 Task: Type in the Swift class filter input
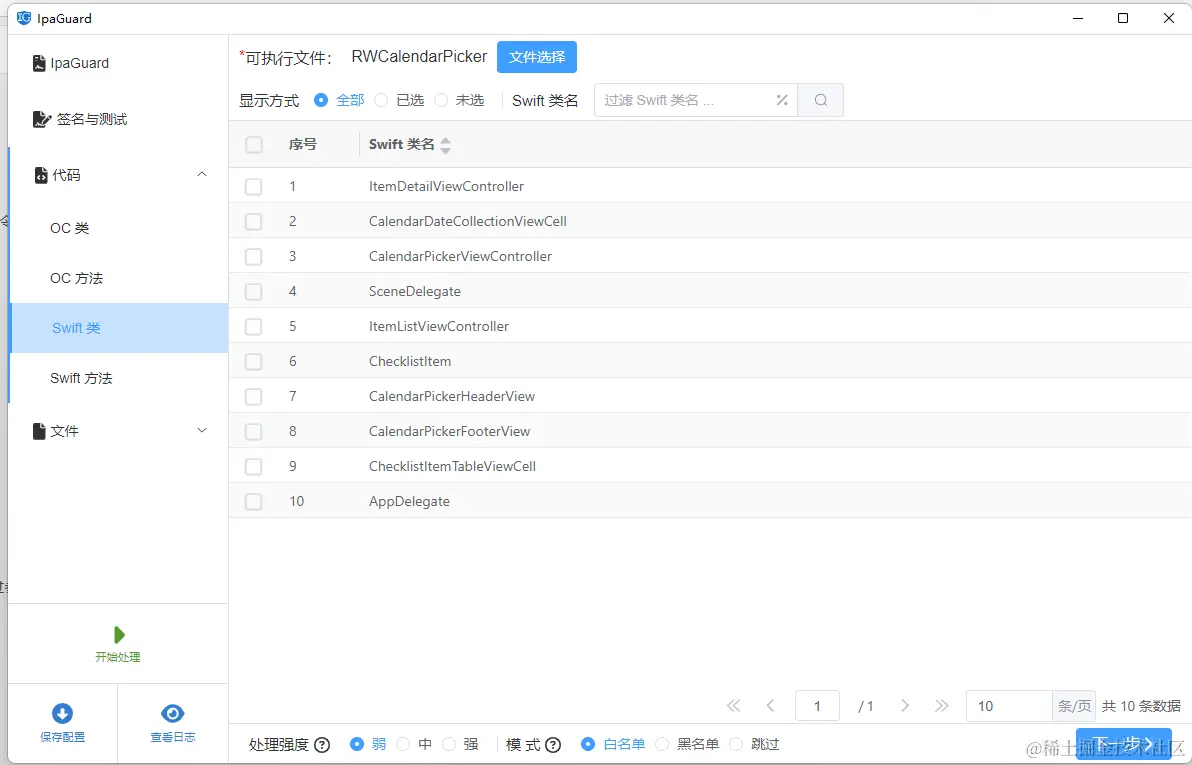pos(690,100)
